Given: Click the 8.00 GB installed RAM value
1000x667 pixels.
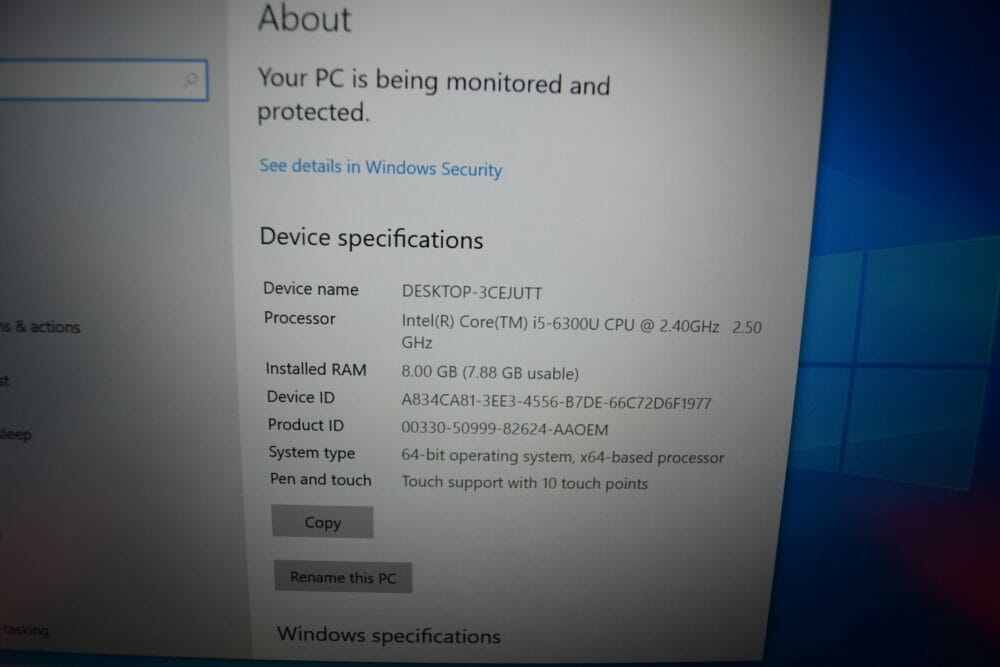Looking at the screenshot, I should tap(490, 372).
